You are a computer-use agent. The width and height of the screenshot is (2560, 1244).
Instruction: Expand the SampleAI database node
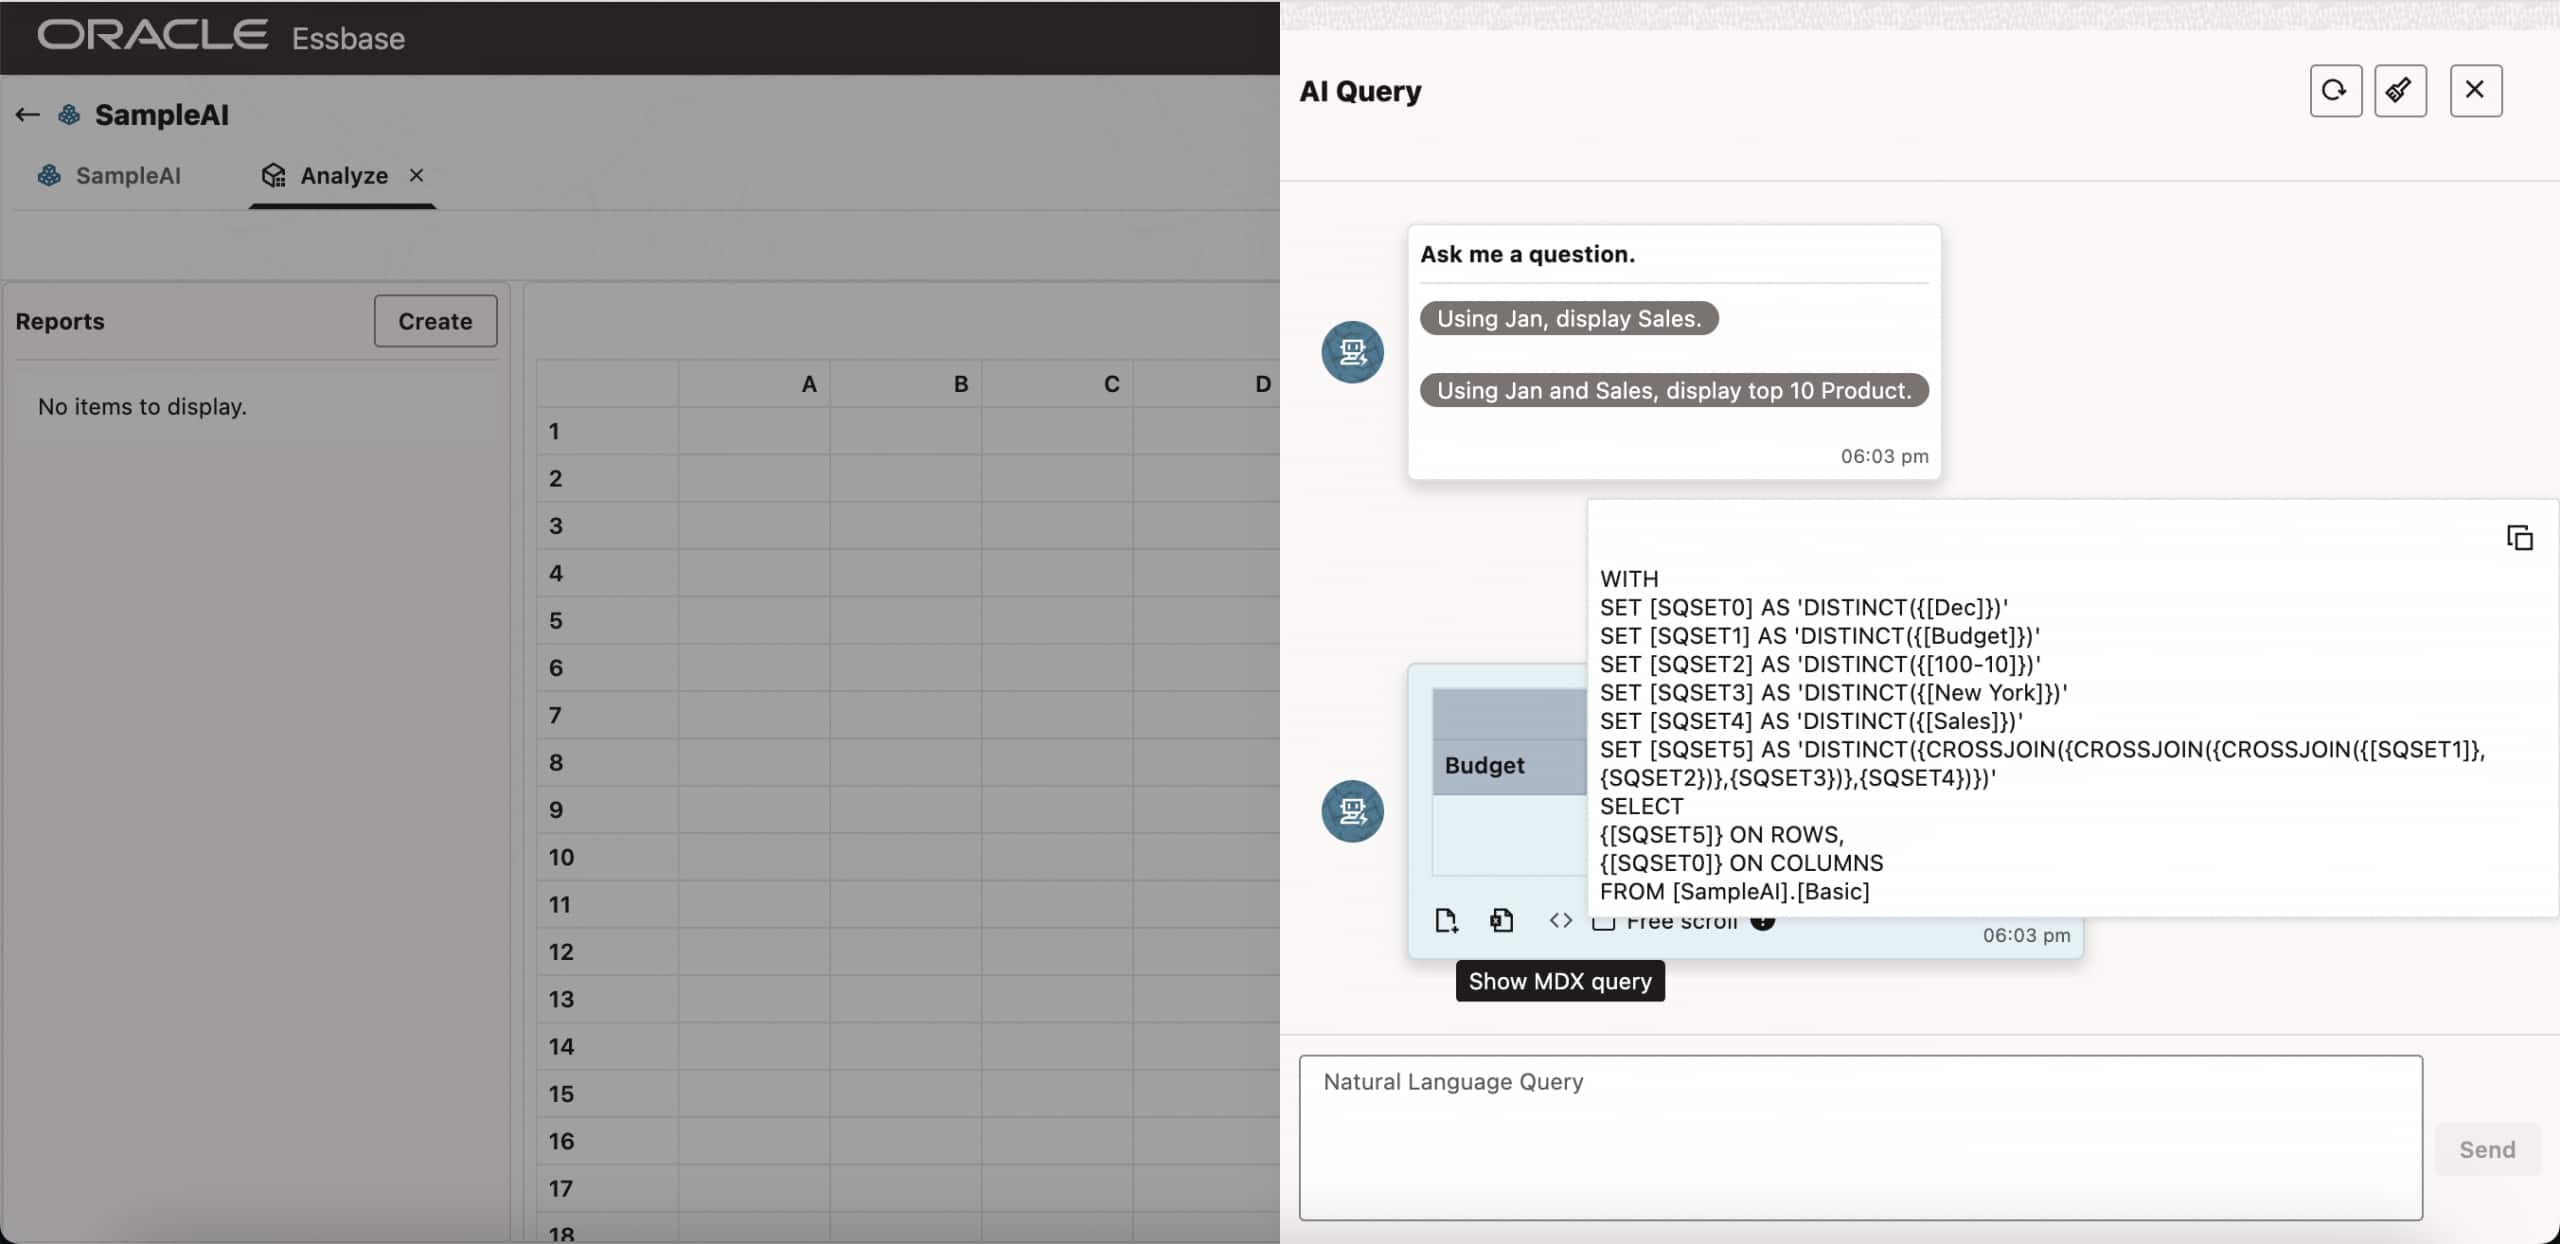tap(69, 114)
